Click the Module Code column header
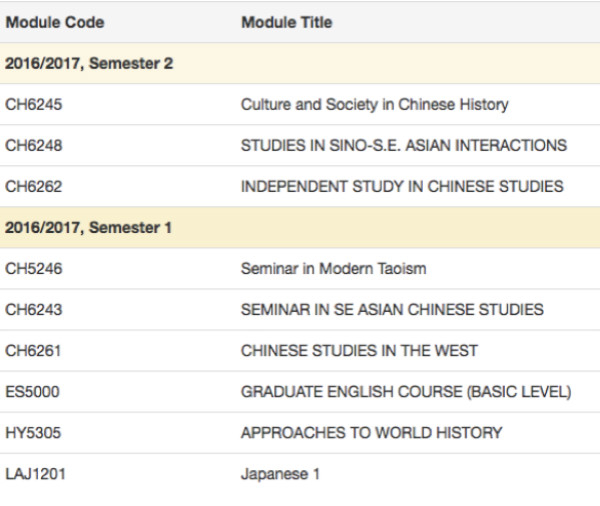 click(54, 22)
